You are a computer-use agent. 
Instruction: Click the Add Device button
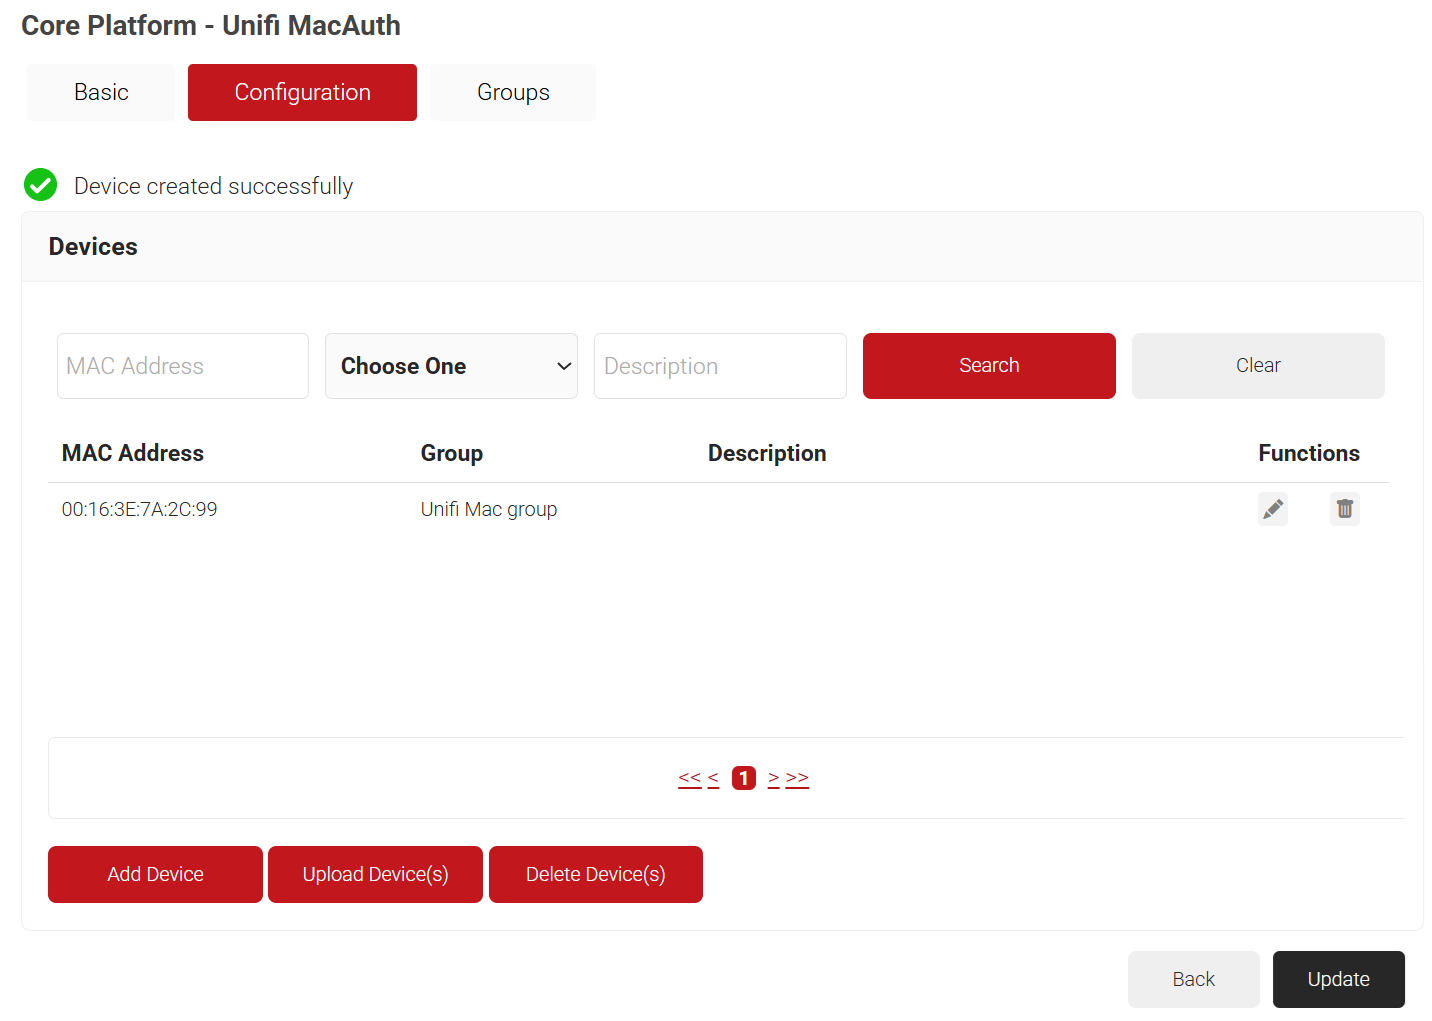coord(155,874)
